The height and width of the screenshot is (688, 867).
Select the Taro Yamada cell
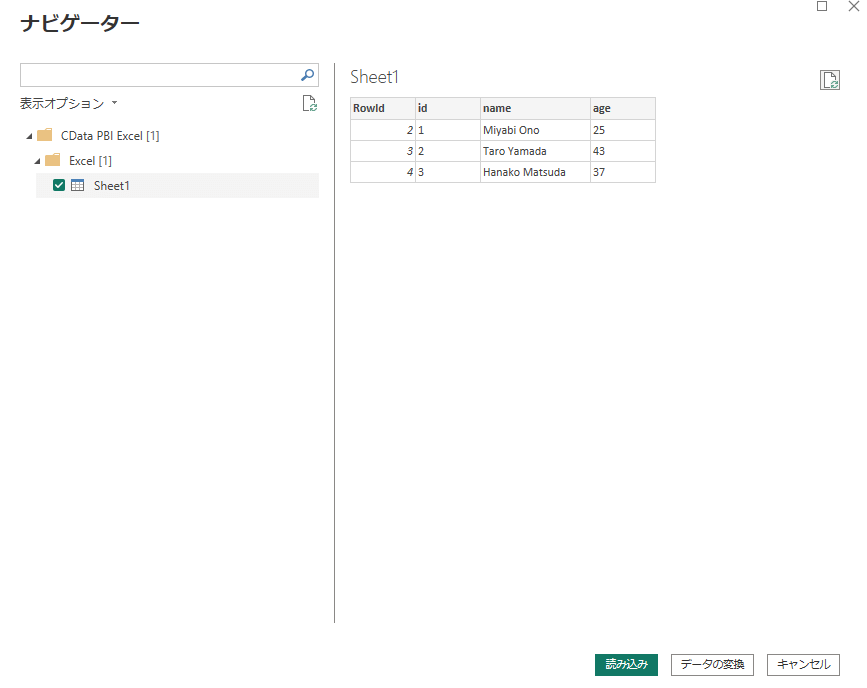pyautogui.click(x=534, y=151)
